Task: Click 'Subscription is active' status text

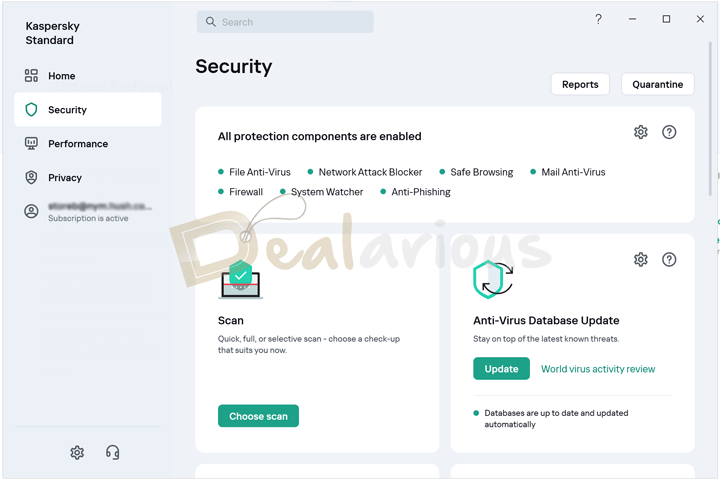Action: pos(88,219)
